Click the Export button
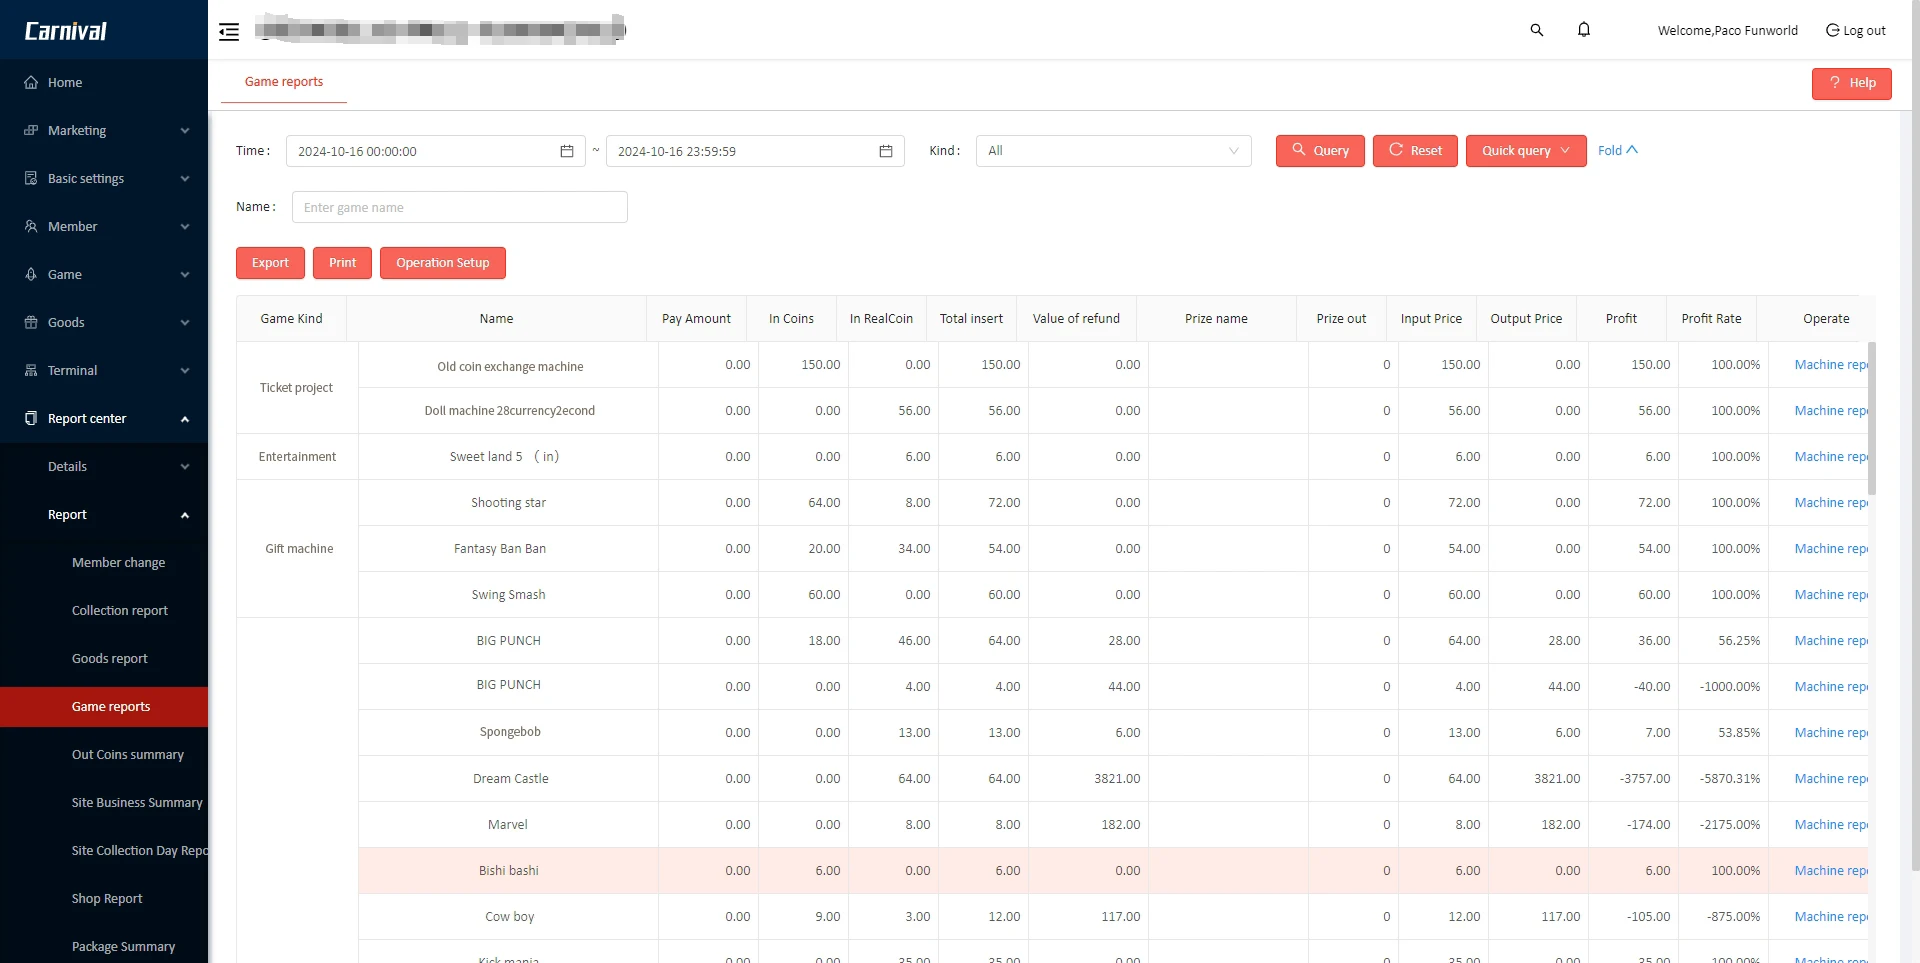Screen dimensions: 1920x963 pyautogui.click(x=270, y=262)
